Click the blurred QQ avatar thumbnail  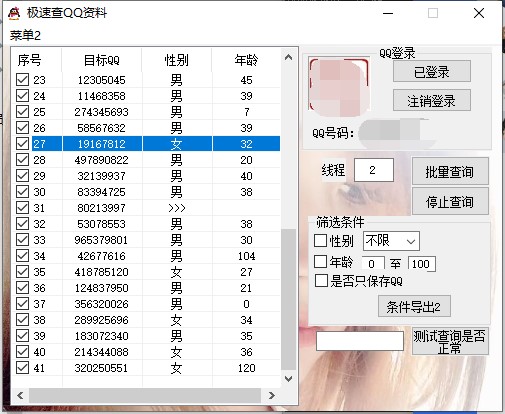click(339, 86)
